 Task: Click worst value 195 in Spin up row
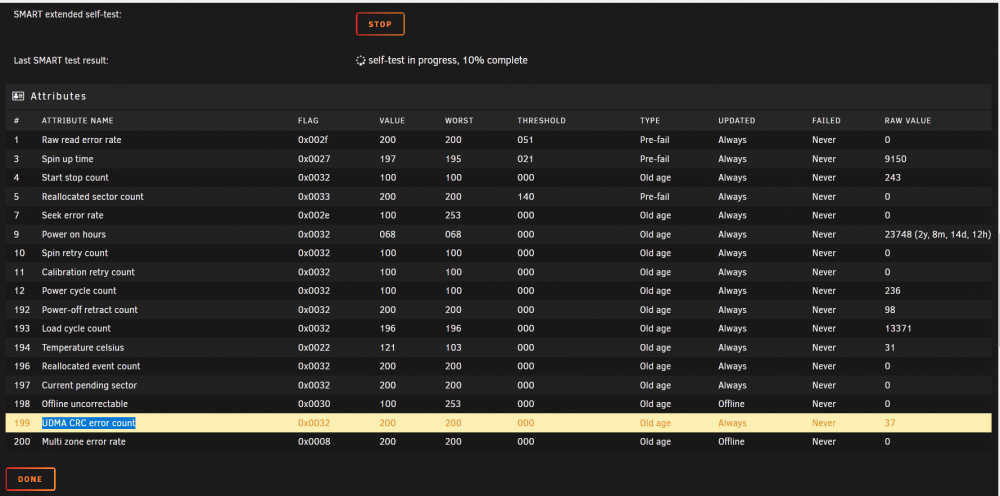click(453, 159)
